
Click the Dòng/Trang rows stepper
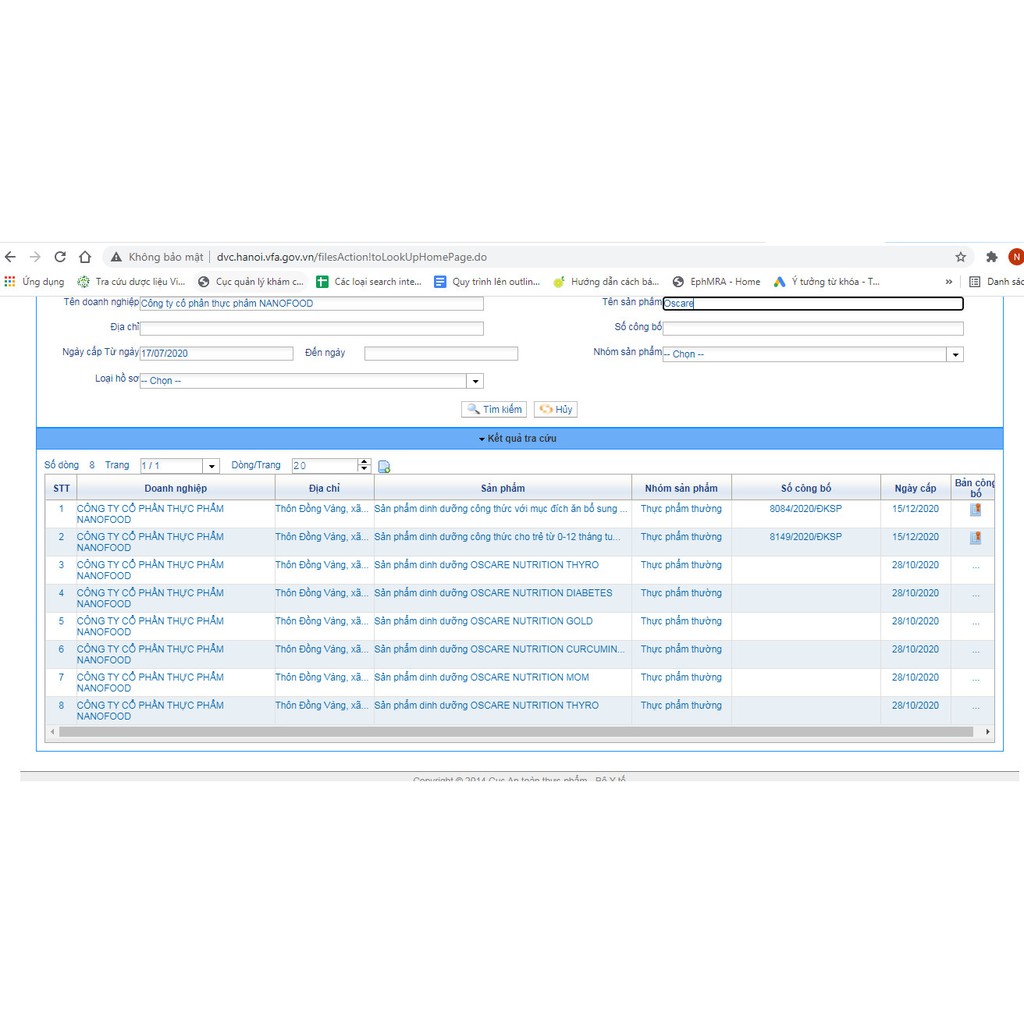point(364,466)
